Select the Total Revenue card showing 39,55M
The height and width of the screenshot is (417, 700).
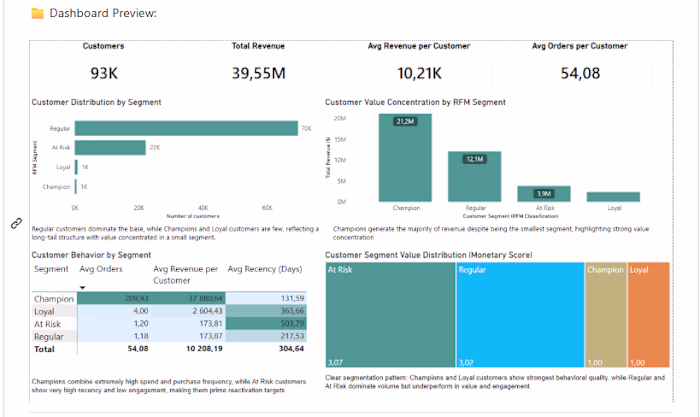(258, 73)
